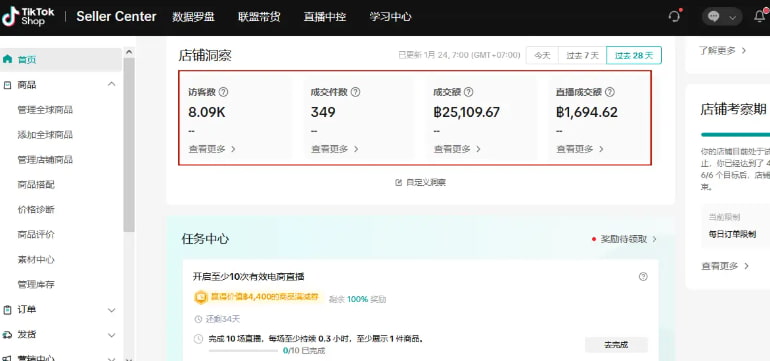Click the 店铺考察期 green progress bar
This screenshot has width=770, height=361.
pos(735,135)
